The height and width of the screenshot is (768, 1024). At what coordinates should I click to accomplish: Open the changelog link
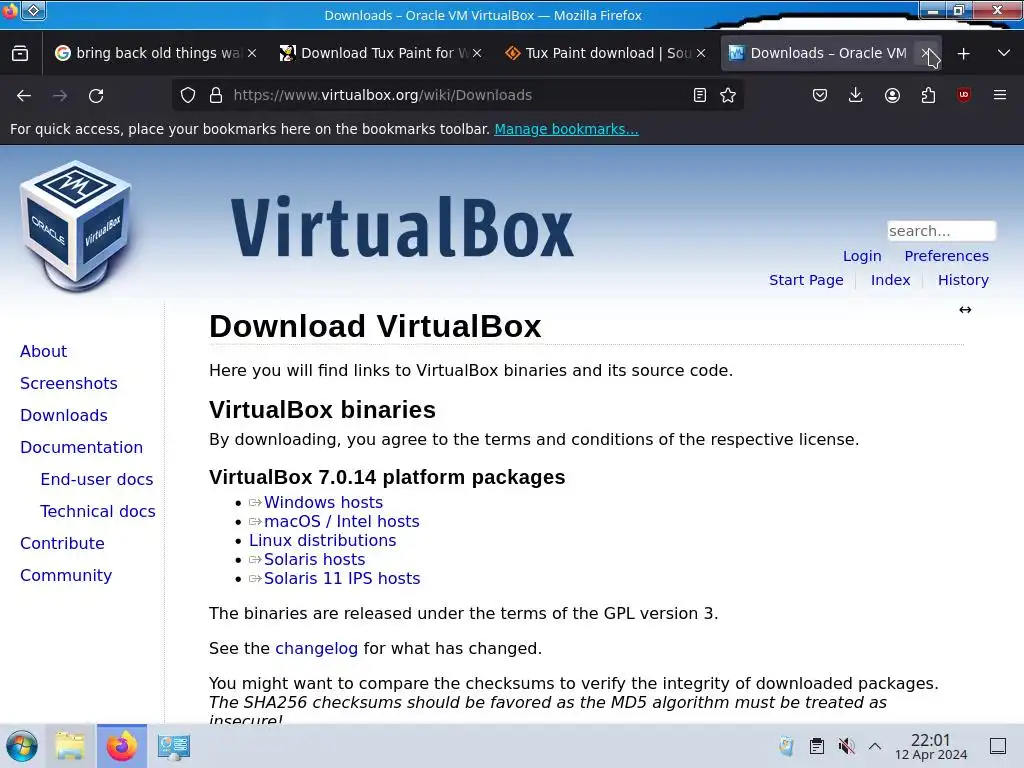click(x=317, y=648)
